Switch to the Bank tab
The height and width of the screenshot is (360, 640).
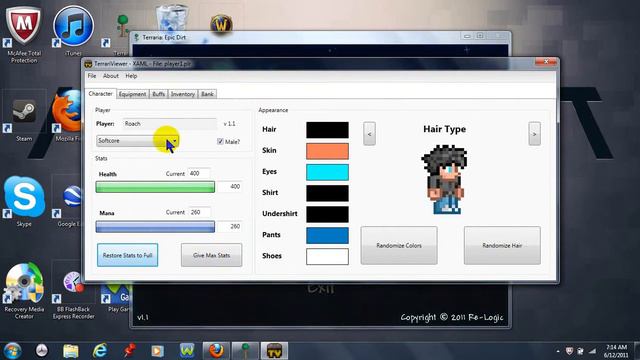[x=207, y=94]
